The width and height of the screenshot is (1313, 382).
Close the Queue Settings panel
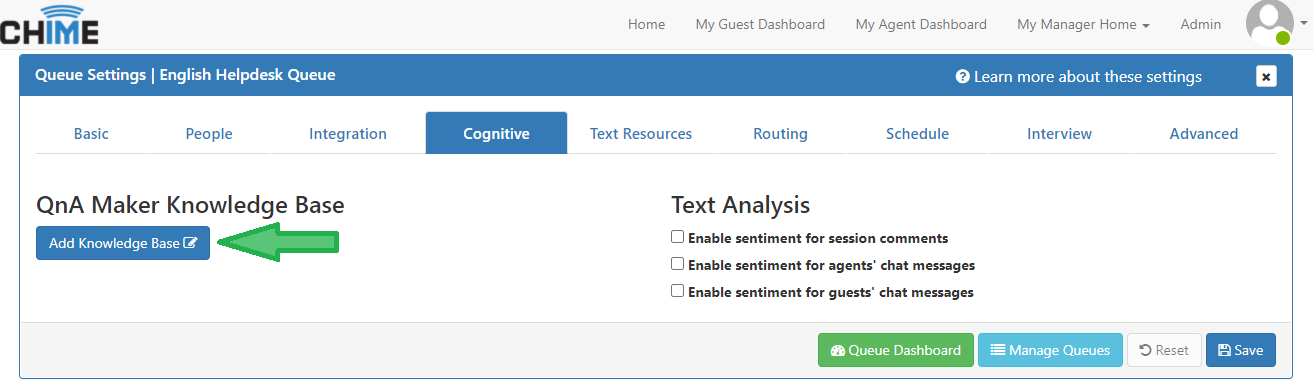[1266, 76]
